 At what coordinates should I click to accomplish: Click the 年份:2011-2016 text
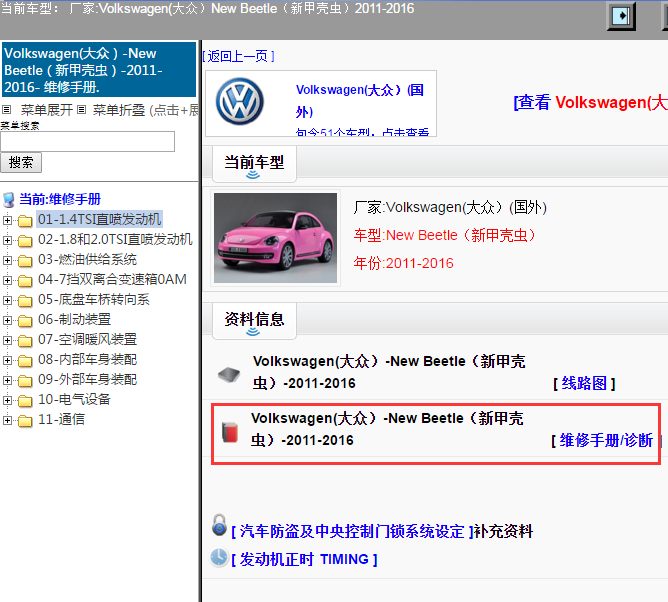tap(403, 263)
